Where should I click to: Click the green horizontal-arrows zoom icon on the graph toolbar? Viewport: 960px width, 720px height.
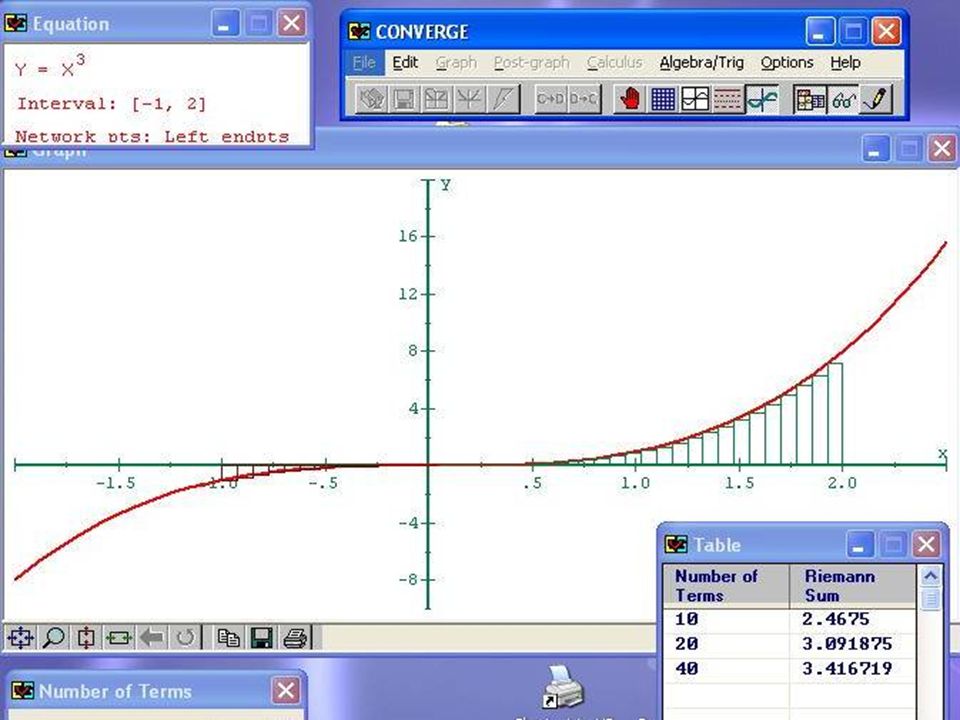pos(119,637)
